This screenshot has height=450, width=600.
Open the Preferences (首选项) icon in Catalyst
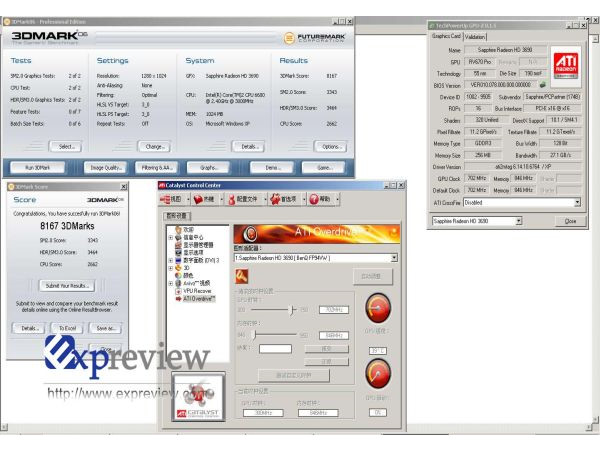[x=284, y=199]
